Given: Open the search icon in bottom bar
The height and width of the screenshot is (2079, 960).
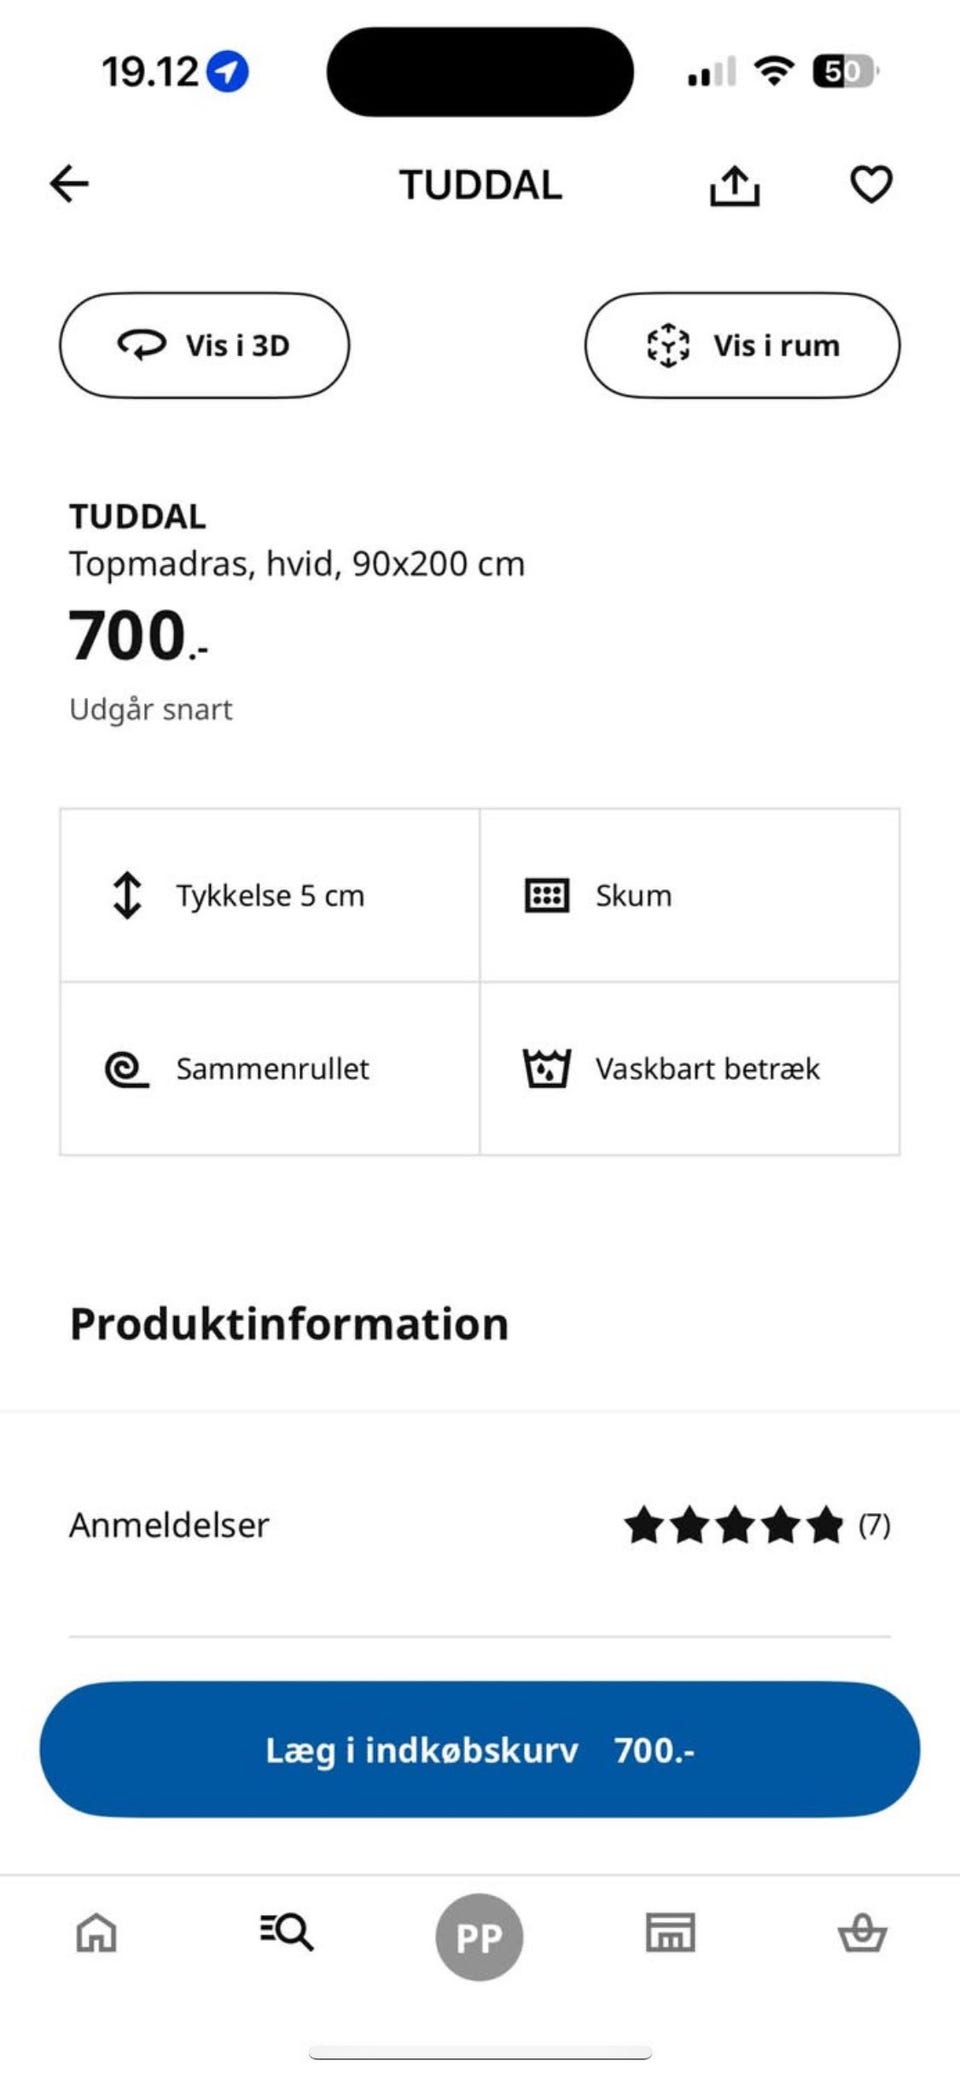Looking at the screenshot, I should click(286, 1931).
